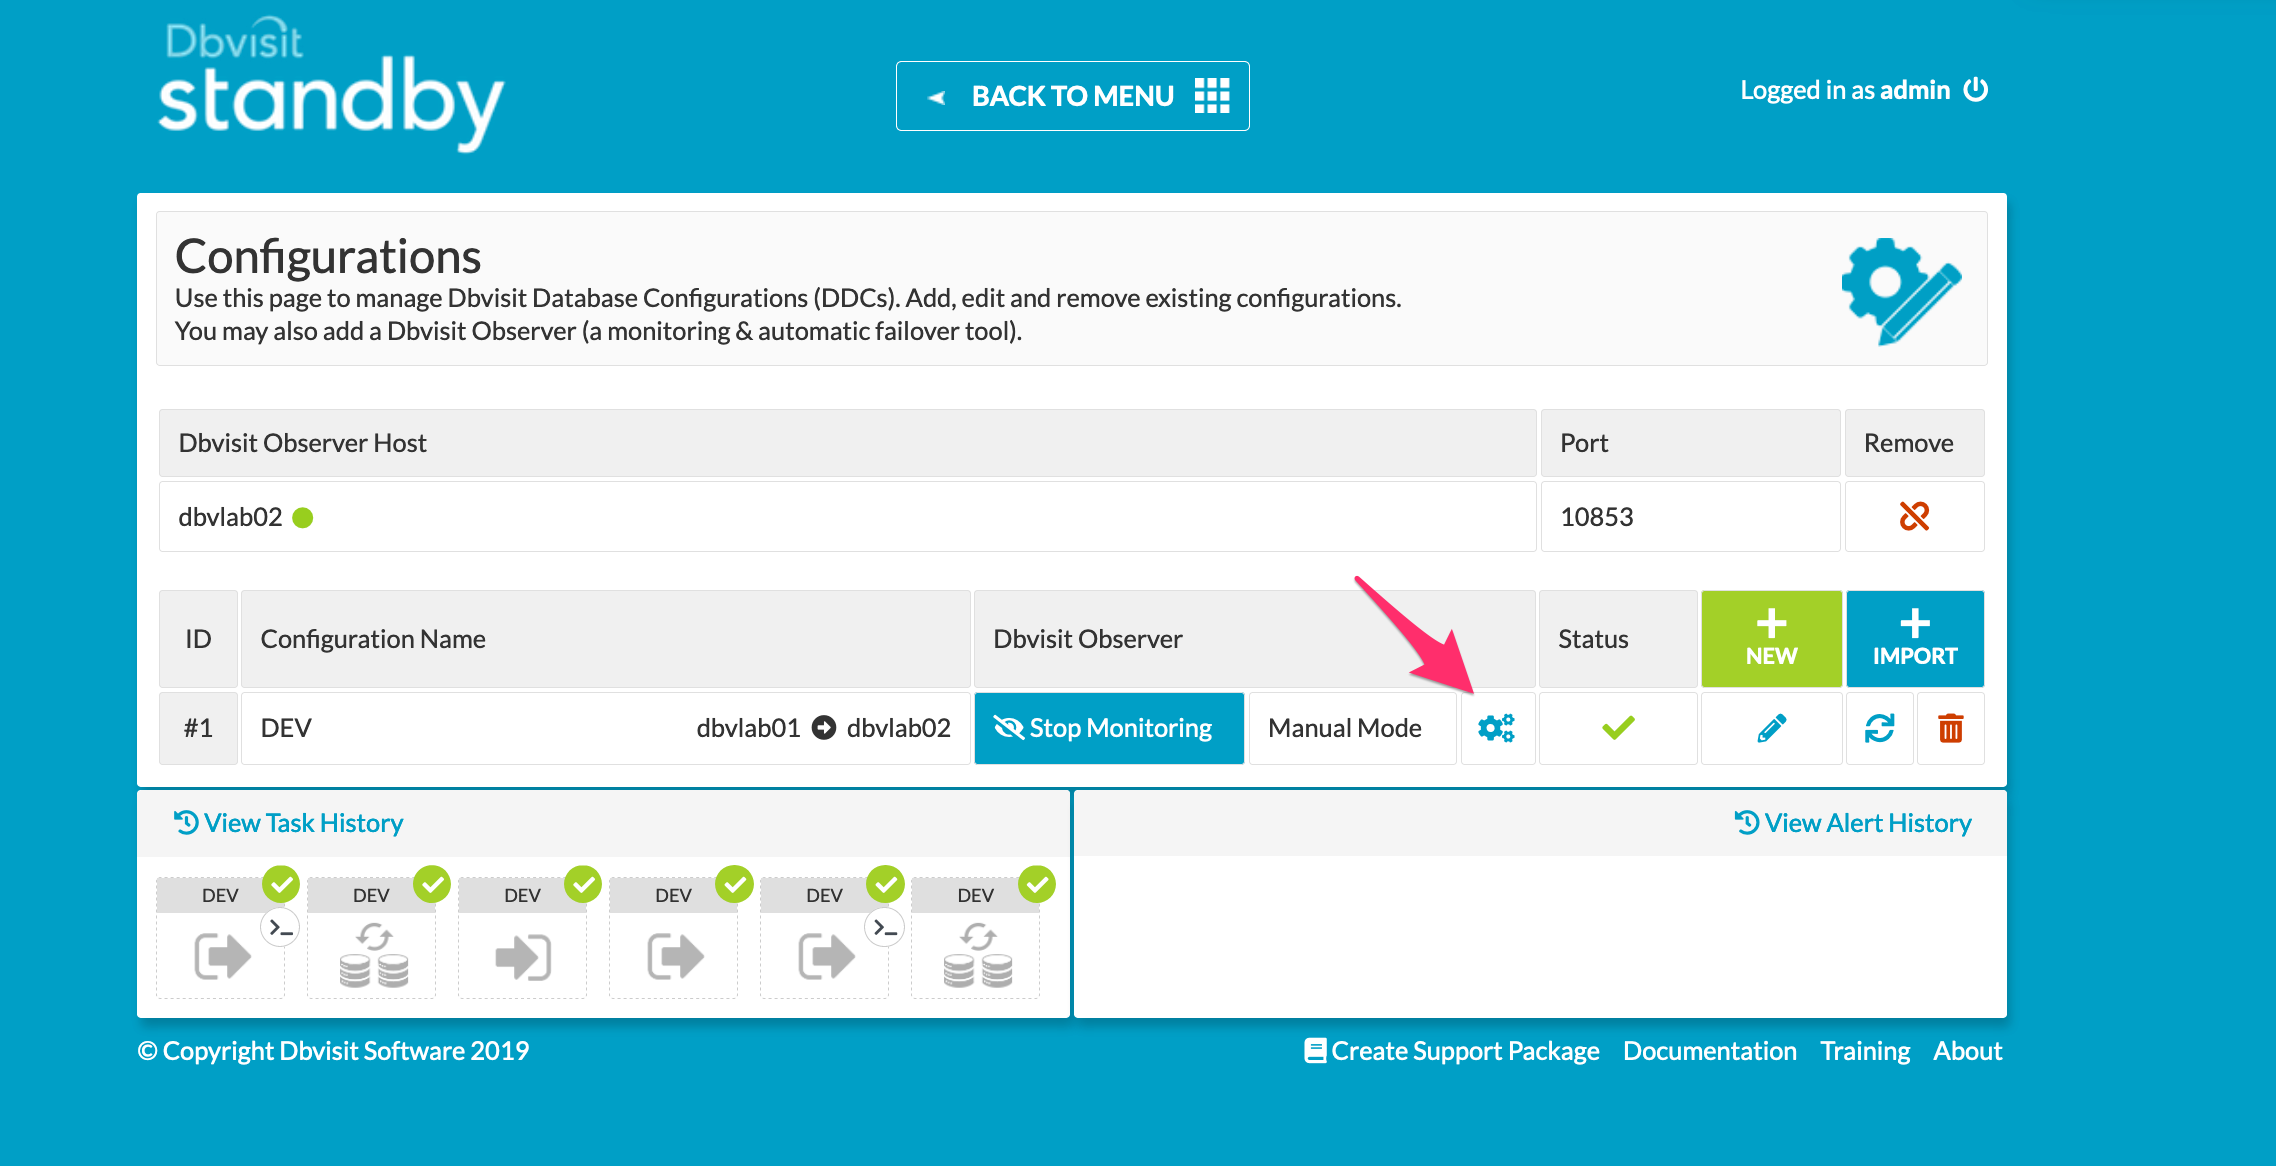Image resolution: width=2276 pixels, height=1166 pixels.
Task: Click the #1 ID cell
Action: click(x=198, y=728)
